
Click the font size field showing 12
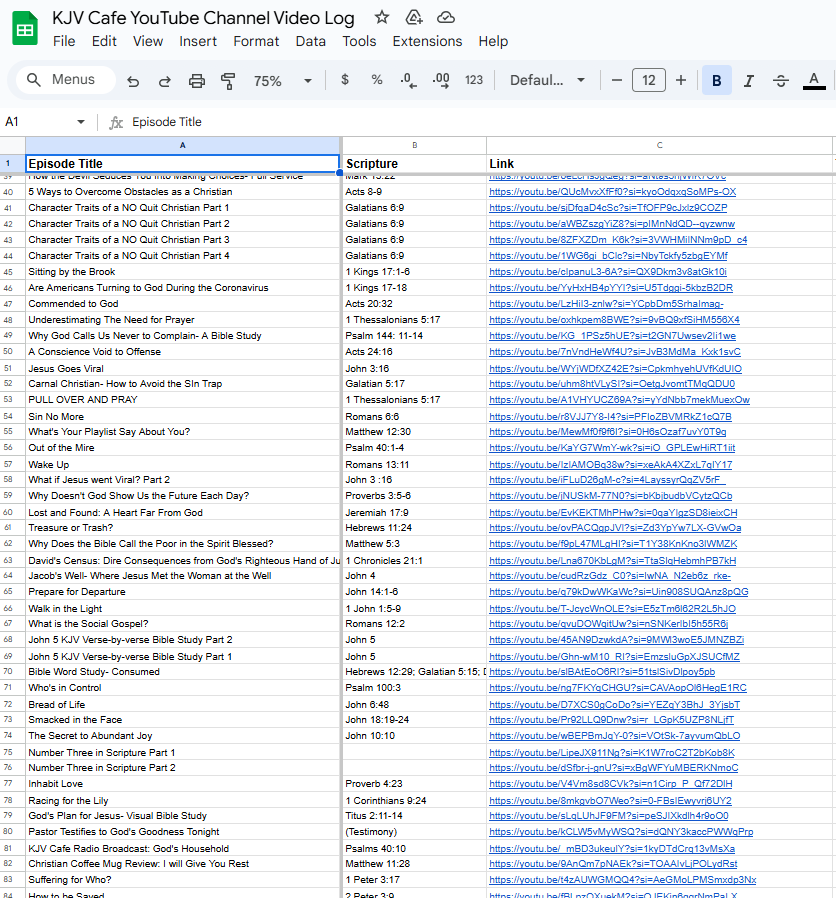tap(649, 80)
